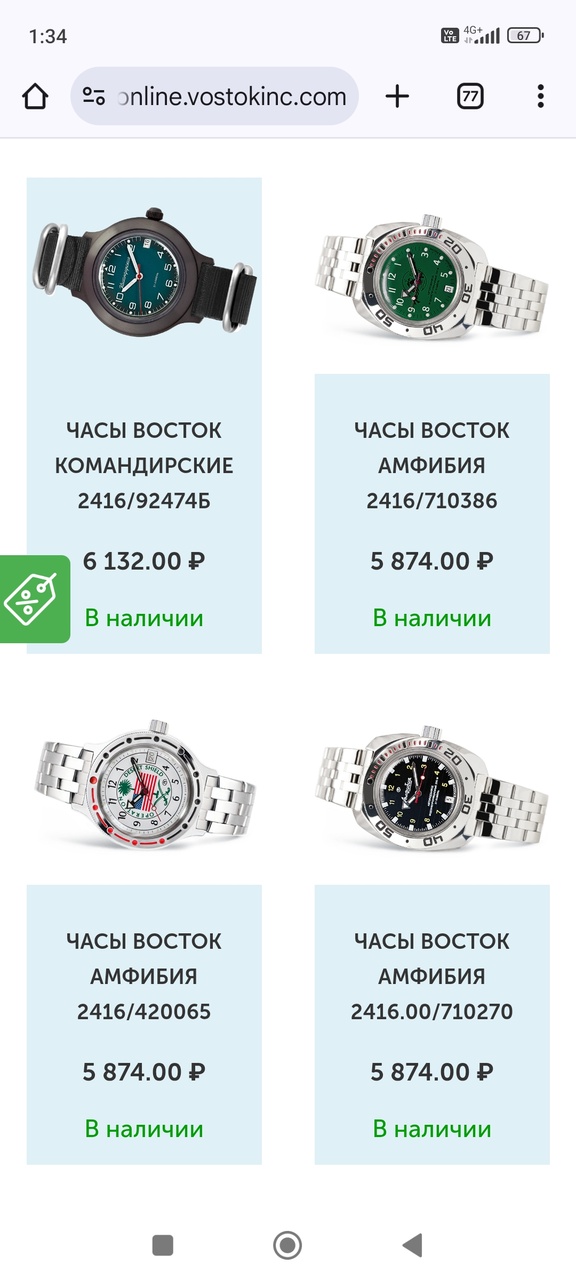The height and width of the screenshot is (1280, 576).
Task: Open the Часы Восток Командирские 2416/92474Б title link
Action: pyautogui.click(x=144, y=465)
